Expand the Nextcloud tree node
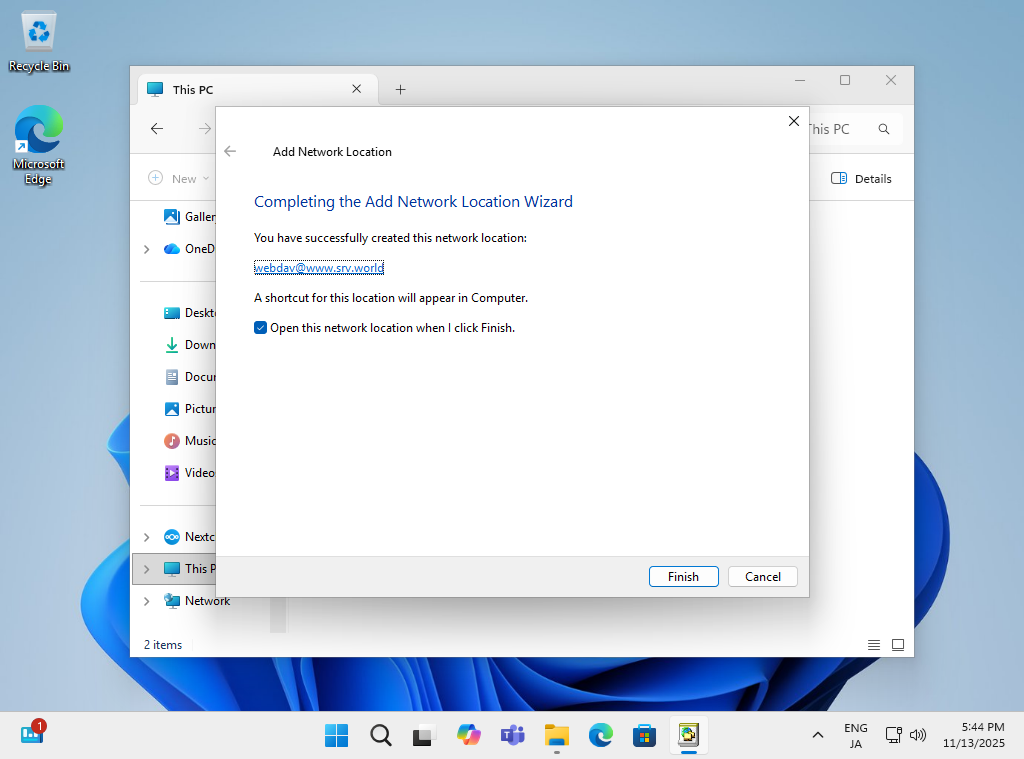Screen dimensions: 1024x759 147,537
